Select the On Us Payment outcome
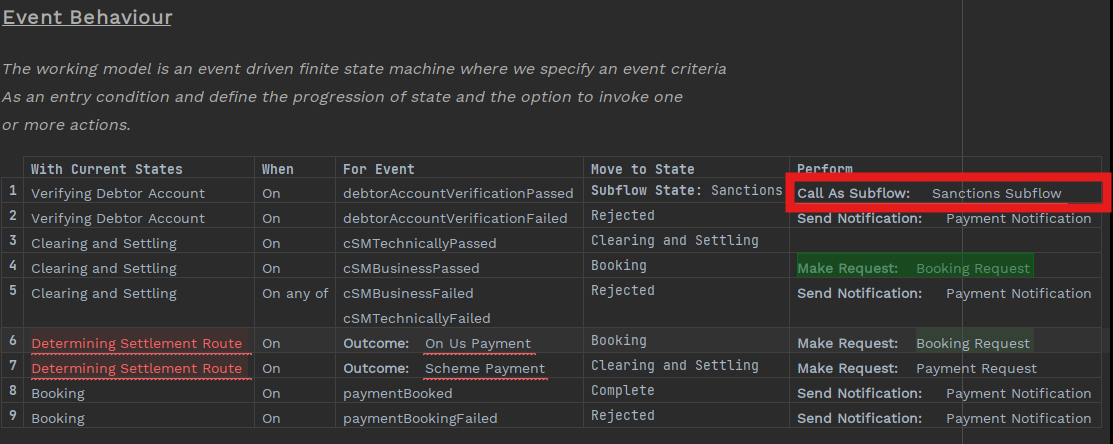This screenshot has width=1113, height=444. [x=478, y=343]
